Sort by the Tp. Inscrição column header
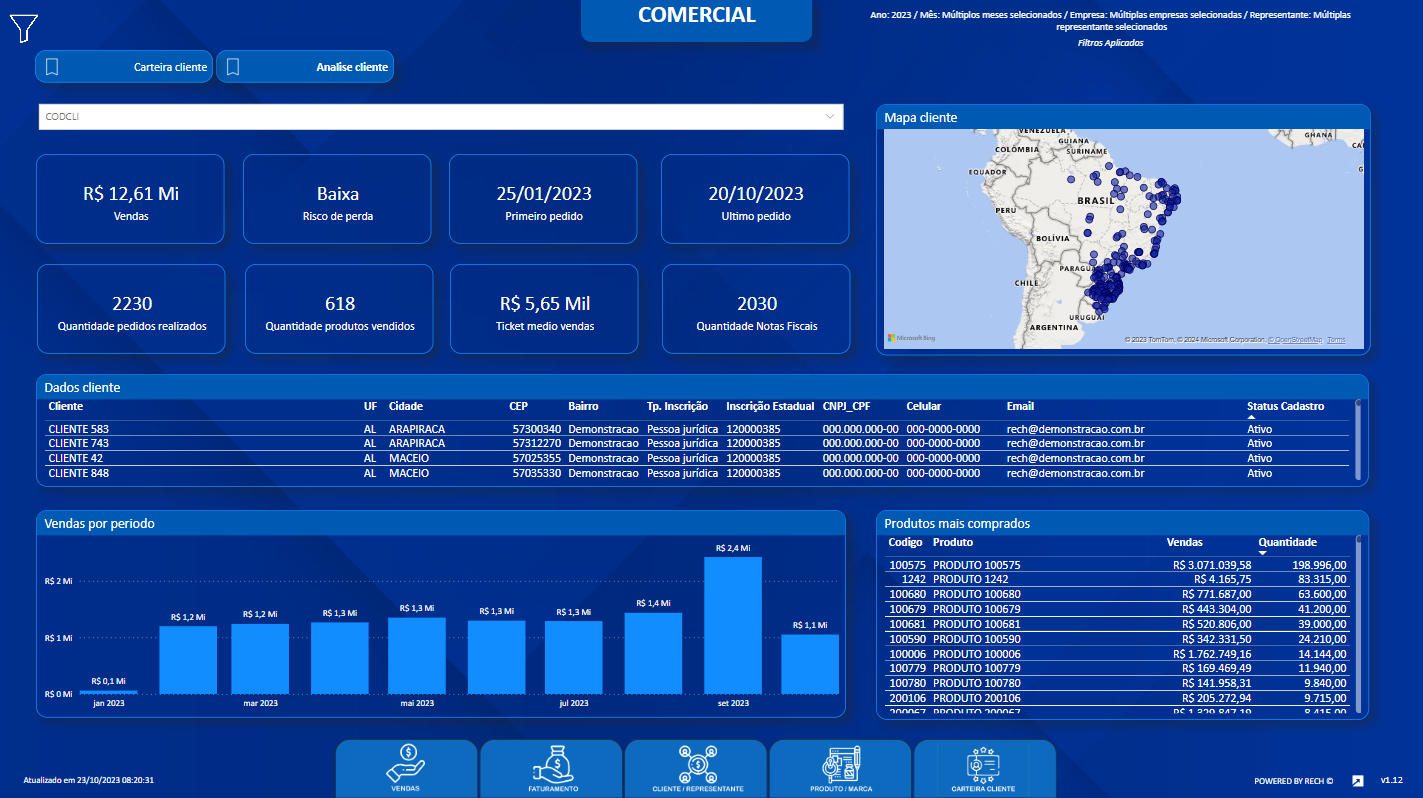The width and height of the screenshot is (1423, 798). [677, 406]
